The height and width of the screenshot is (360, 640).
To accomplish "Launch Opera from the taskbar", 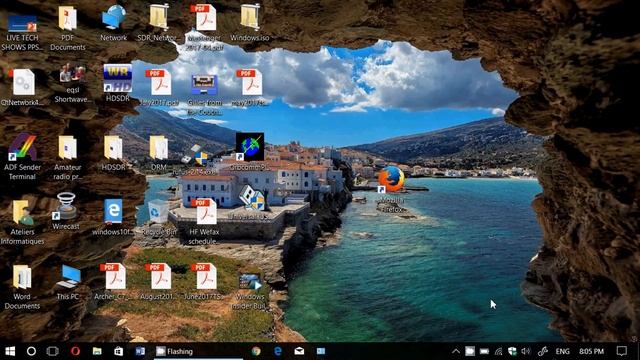I will tap(75, 351).
